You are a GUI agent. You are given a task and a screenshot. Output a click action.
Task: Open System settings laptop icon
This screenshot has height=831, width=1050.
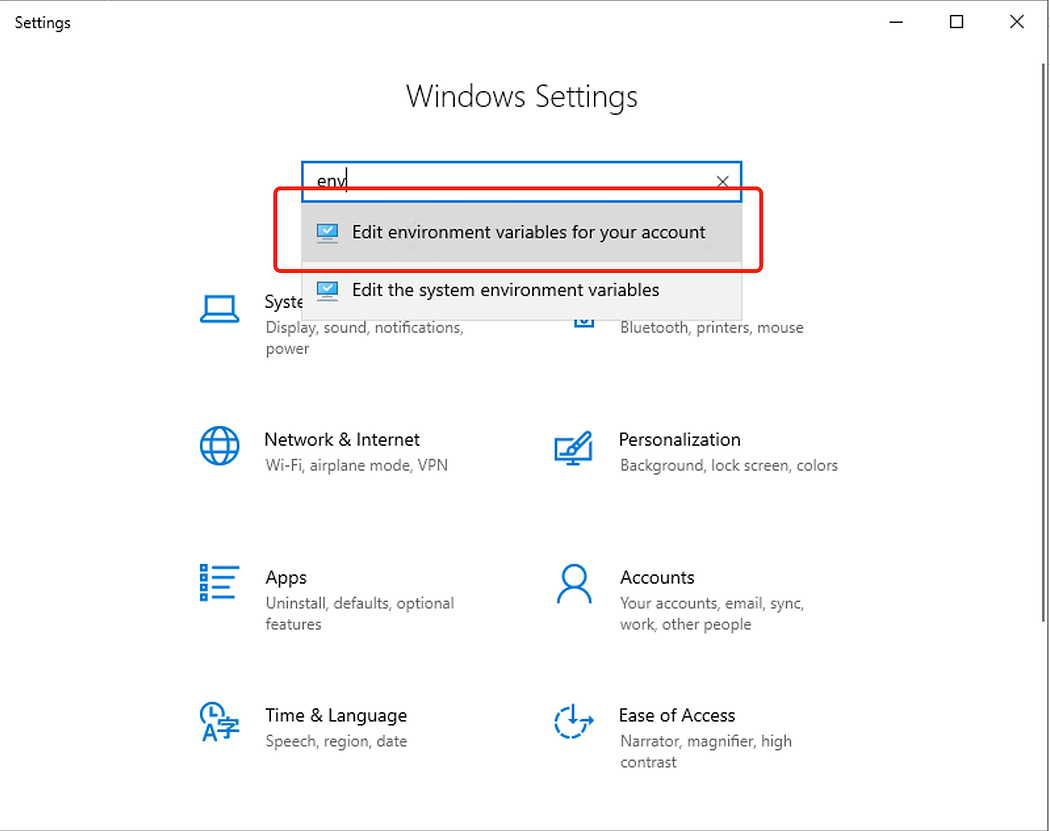coord(220,309)
